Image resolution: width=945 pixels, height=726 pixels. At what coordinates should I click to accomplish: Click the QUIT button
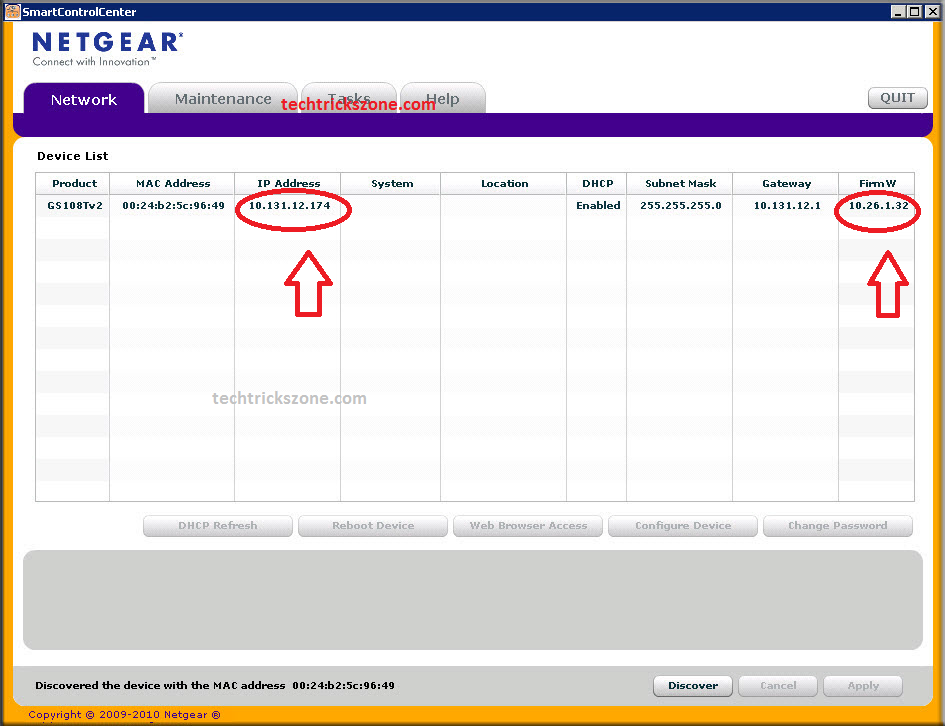(897, 98)
